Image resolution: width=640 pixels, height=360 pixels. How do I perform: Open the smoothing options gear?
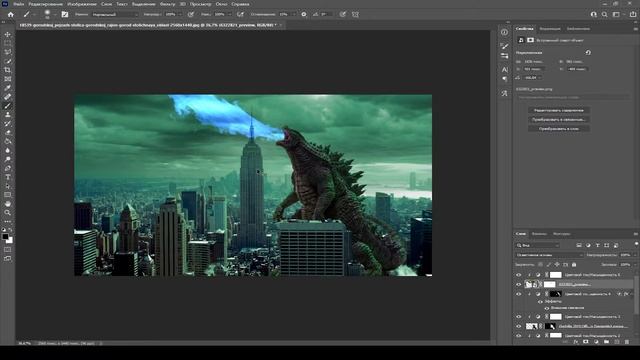[x=304, y=14]
